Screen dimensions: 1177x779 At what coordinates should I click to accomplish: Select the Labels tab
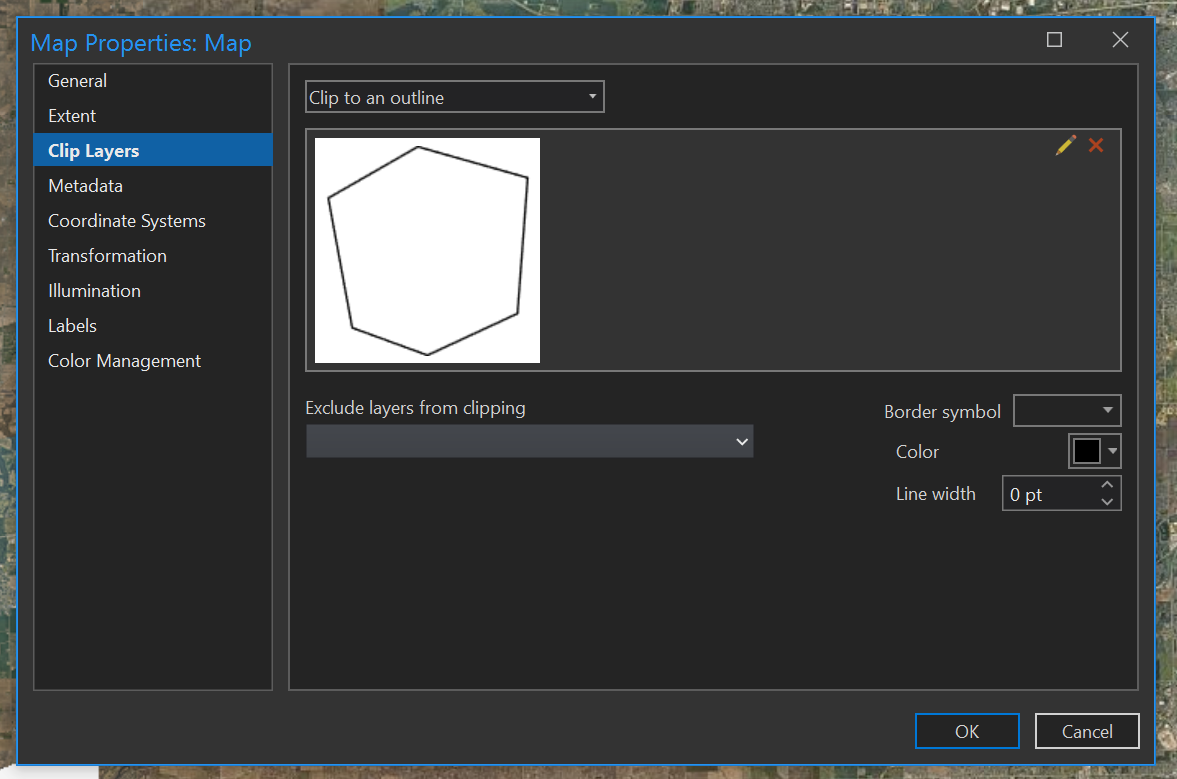click(72, 325)
